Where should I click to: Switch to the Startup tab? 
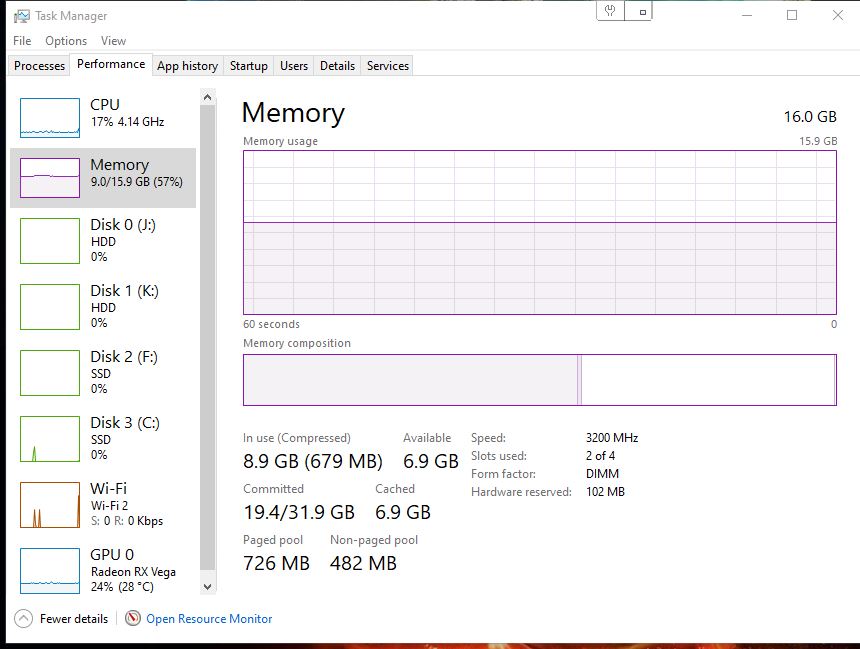tap(248, 66)
